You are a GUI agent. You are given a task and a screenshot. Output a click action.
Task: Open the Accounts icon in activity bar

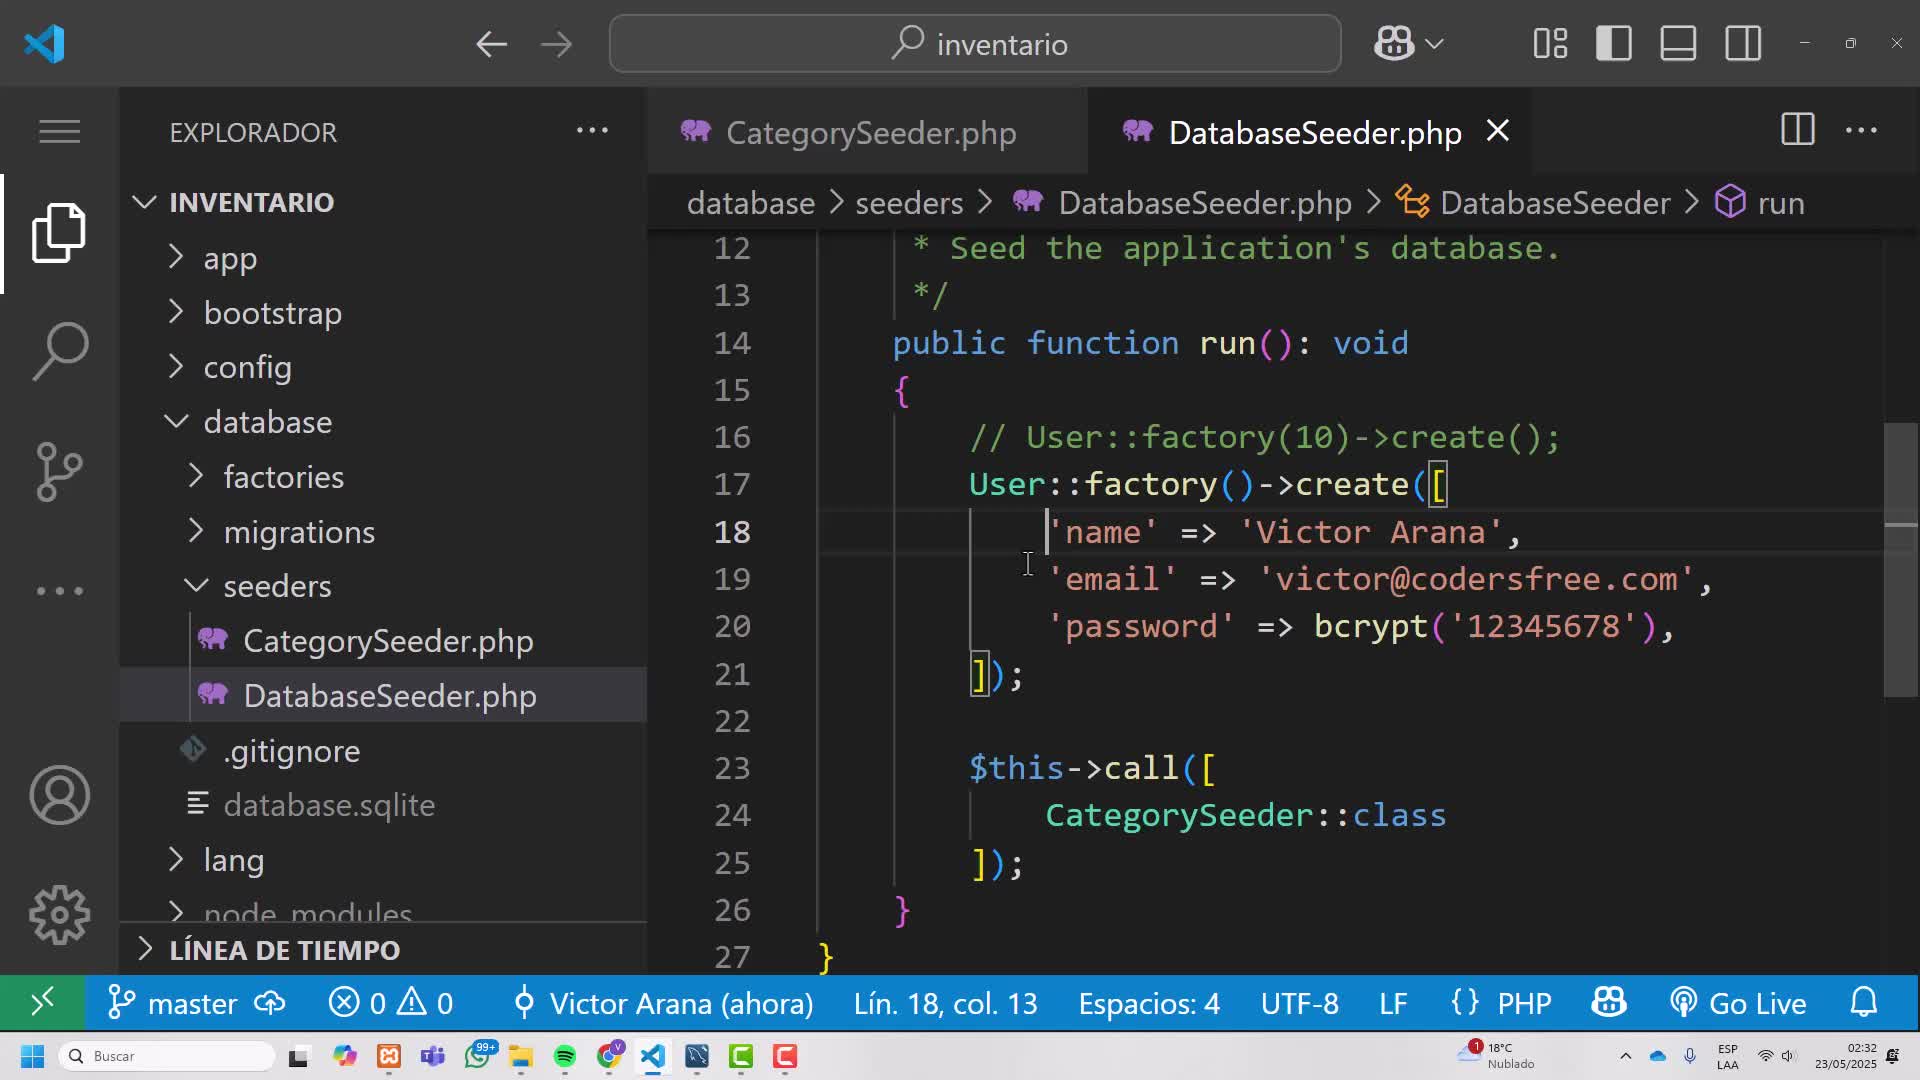pos(60,796)
